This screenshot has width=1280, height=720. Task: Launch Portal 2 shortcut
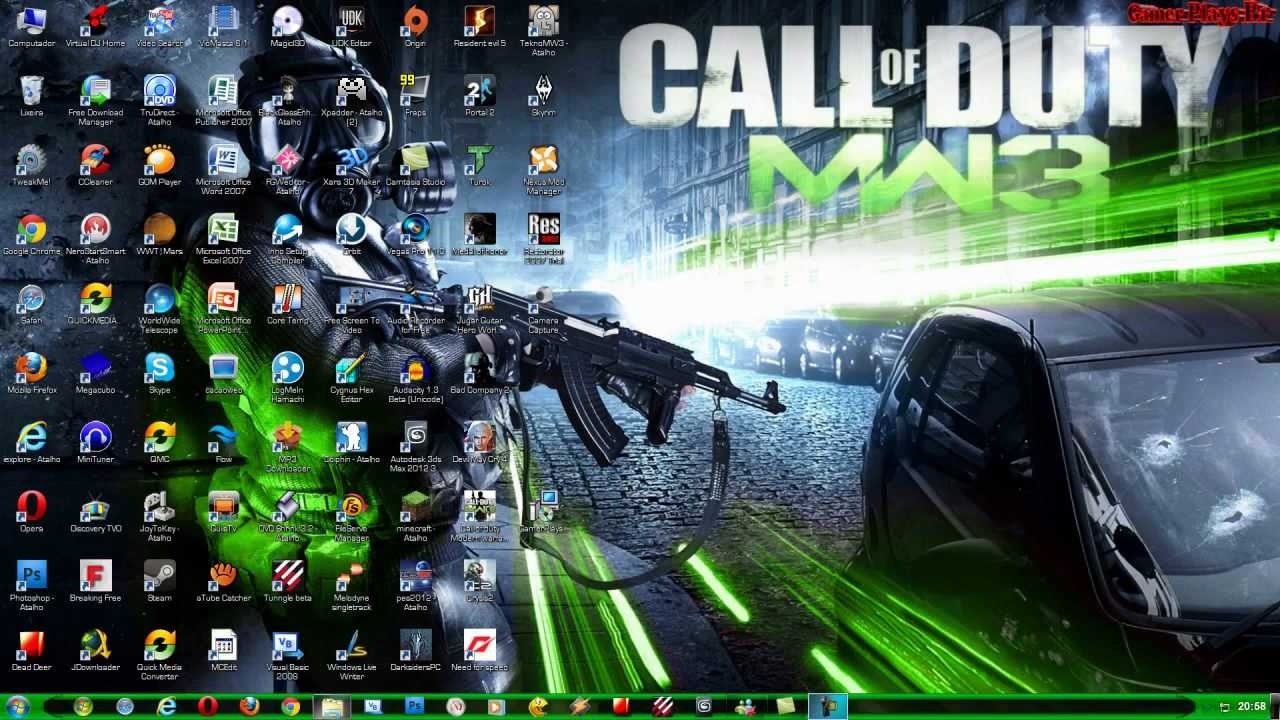pyautogui.click(x=480, y=96)
